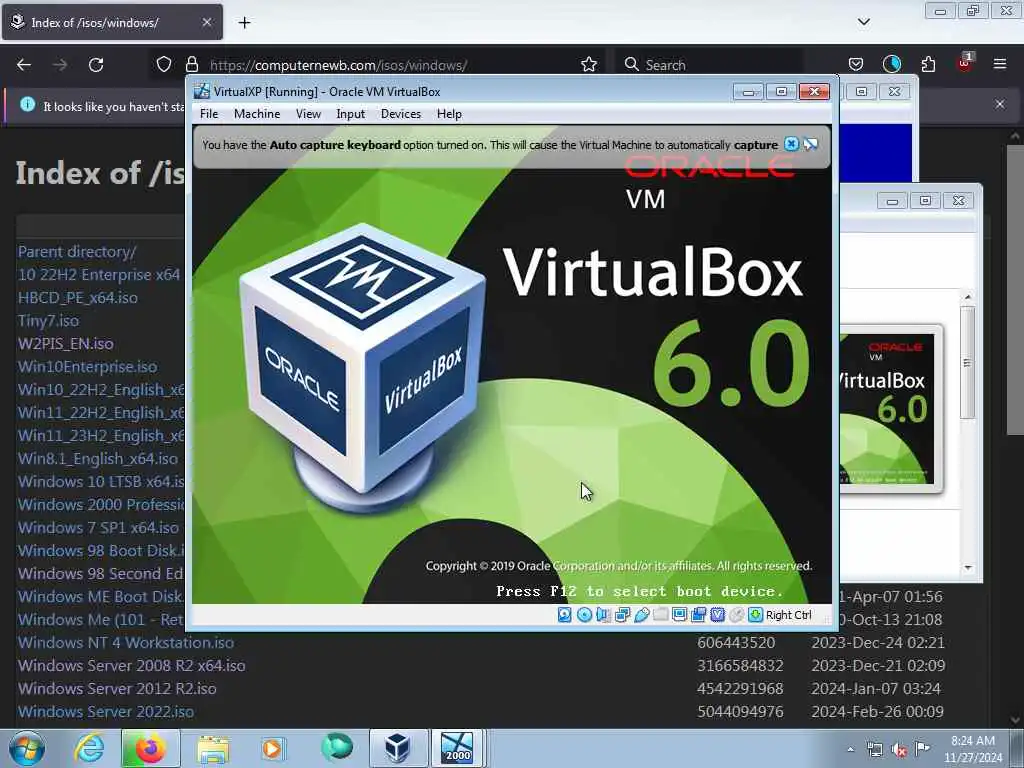The height and width of the screenshot is (768, 1024).
Task: Click the blue circular extension icon
Action: click(891, 64)
